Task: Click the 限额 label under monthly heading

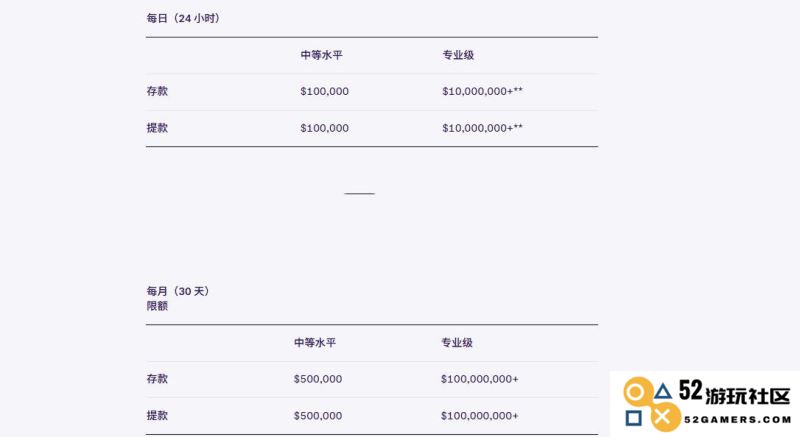Action: click(157, 306)
